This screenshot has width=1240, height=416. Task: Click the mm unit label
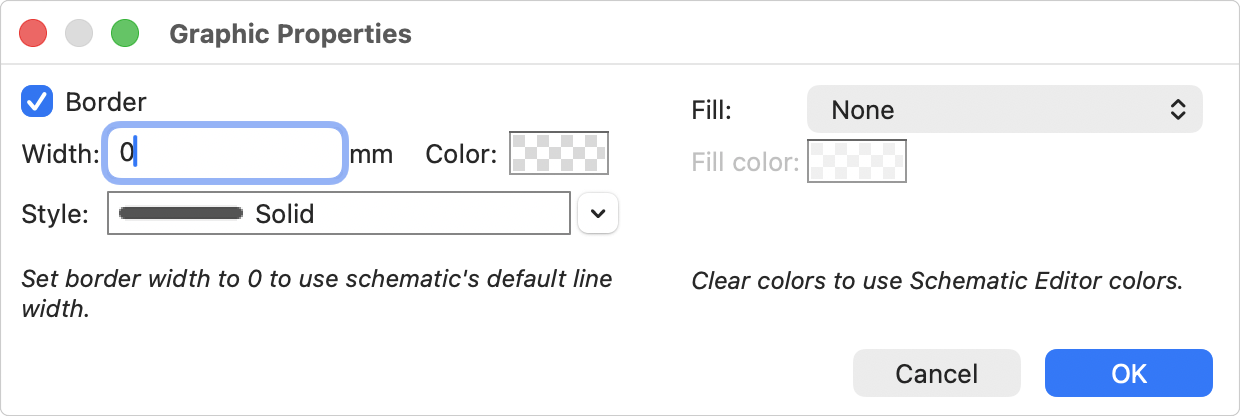pos(371,154)
